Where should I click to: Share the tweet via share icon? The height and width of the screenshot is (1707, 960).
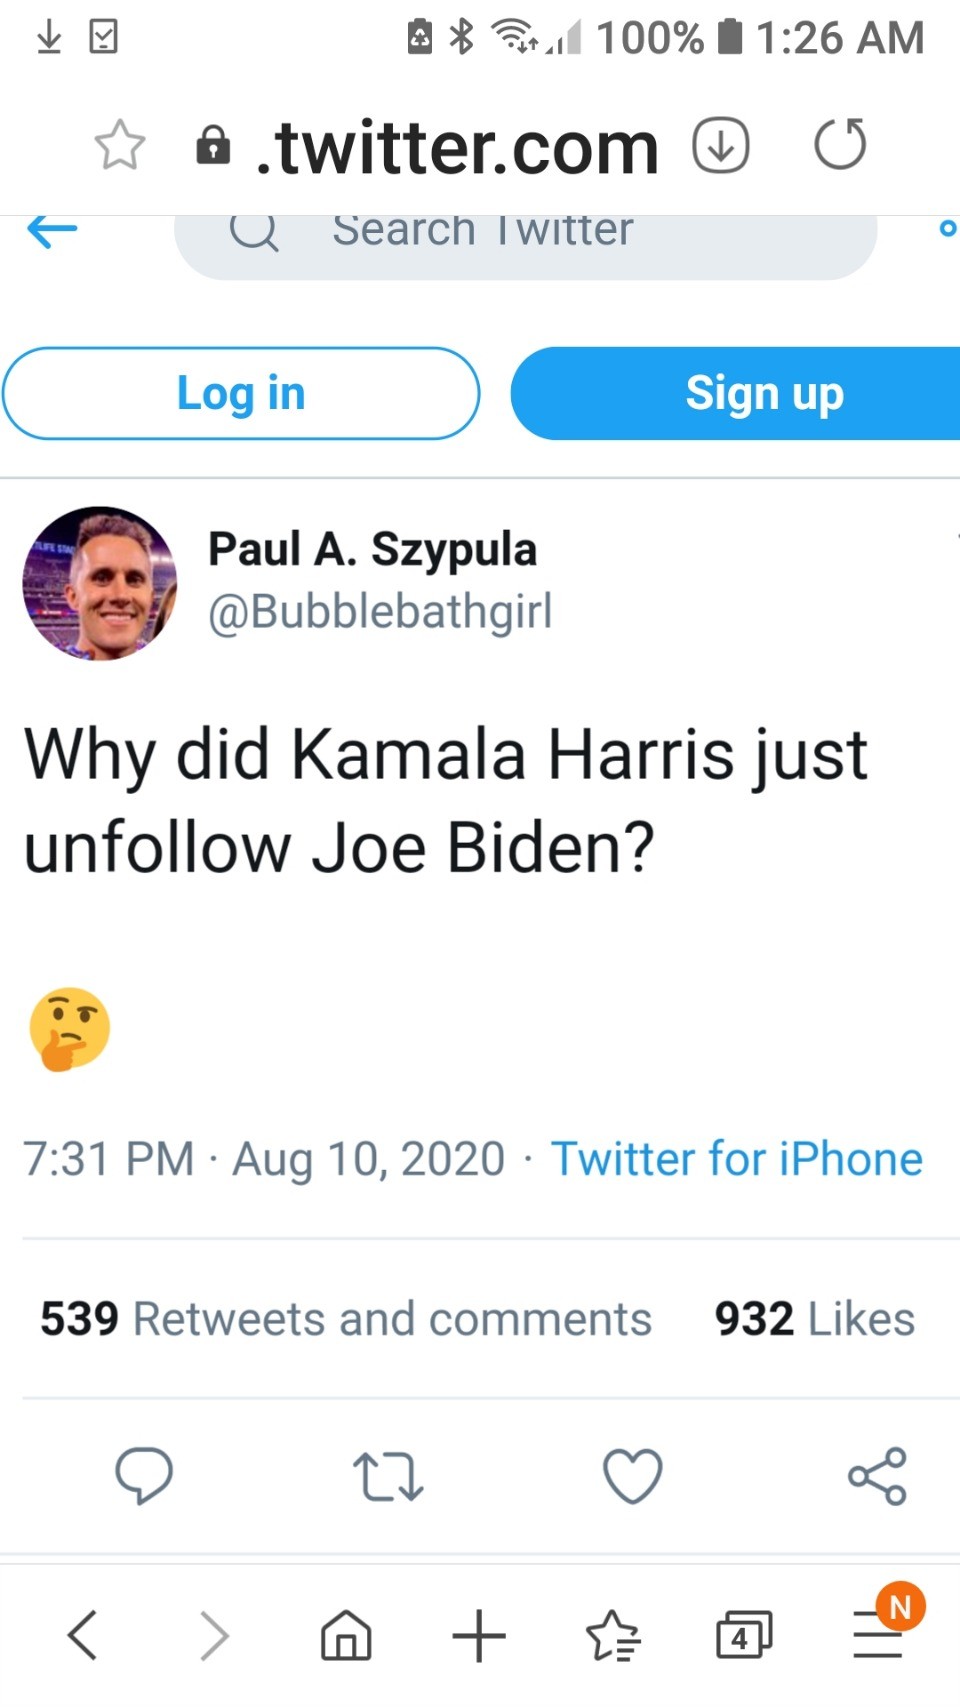point(877,1476)
